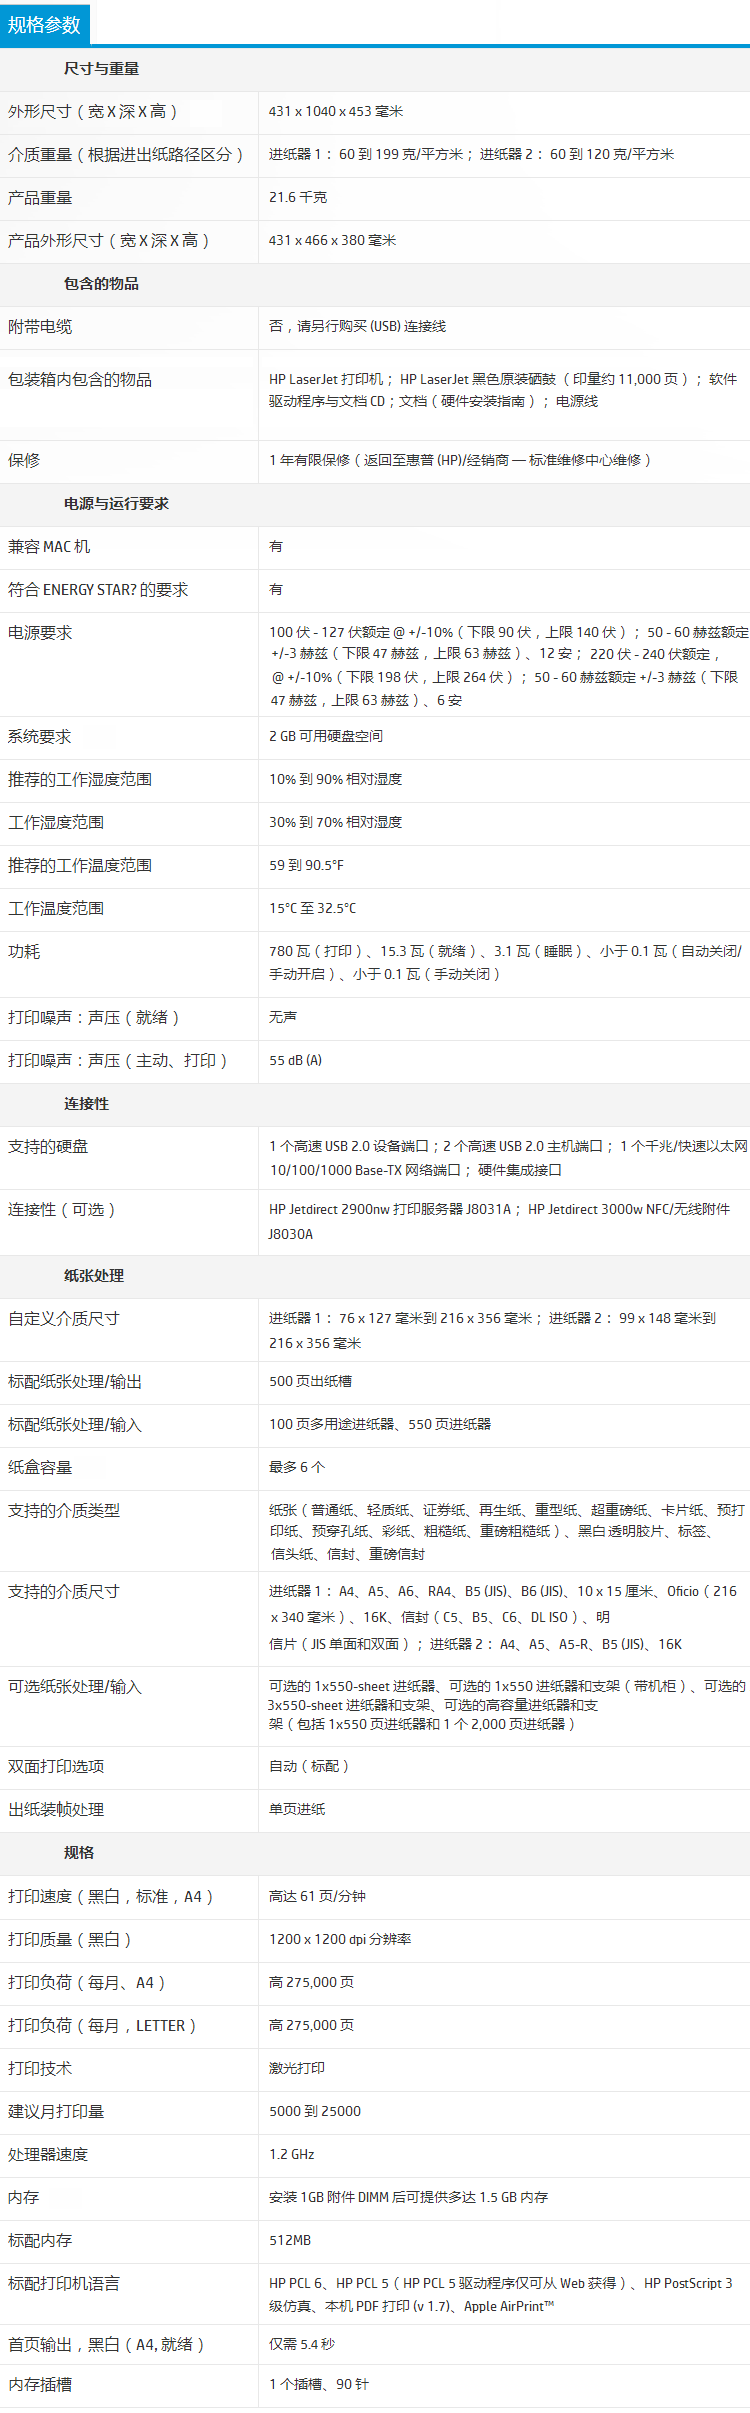Click the 电源与运行要求 section heading
Viewport: 750px width, 2413px height.
[x=117, y=504]
